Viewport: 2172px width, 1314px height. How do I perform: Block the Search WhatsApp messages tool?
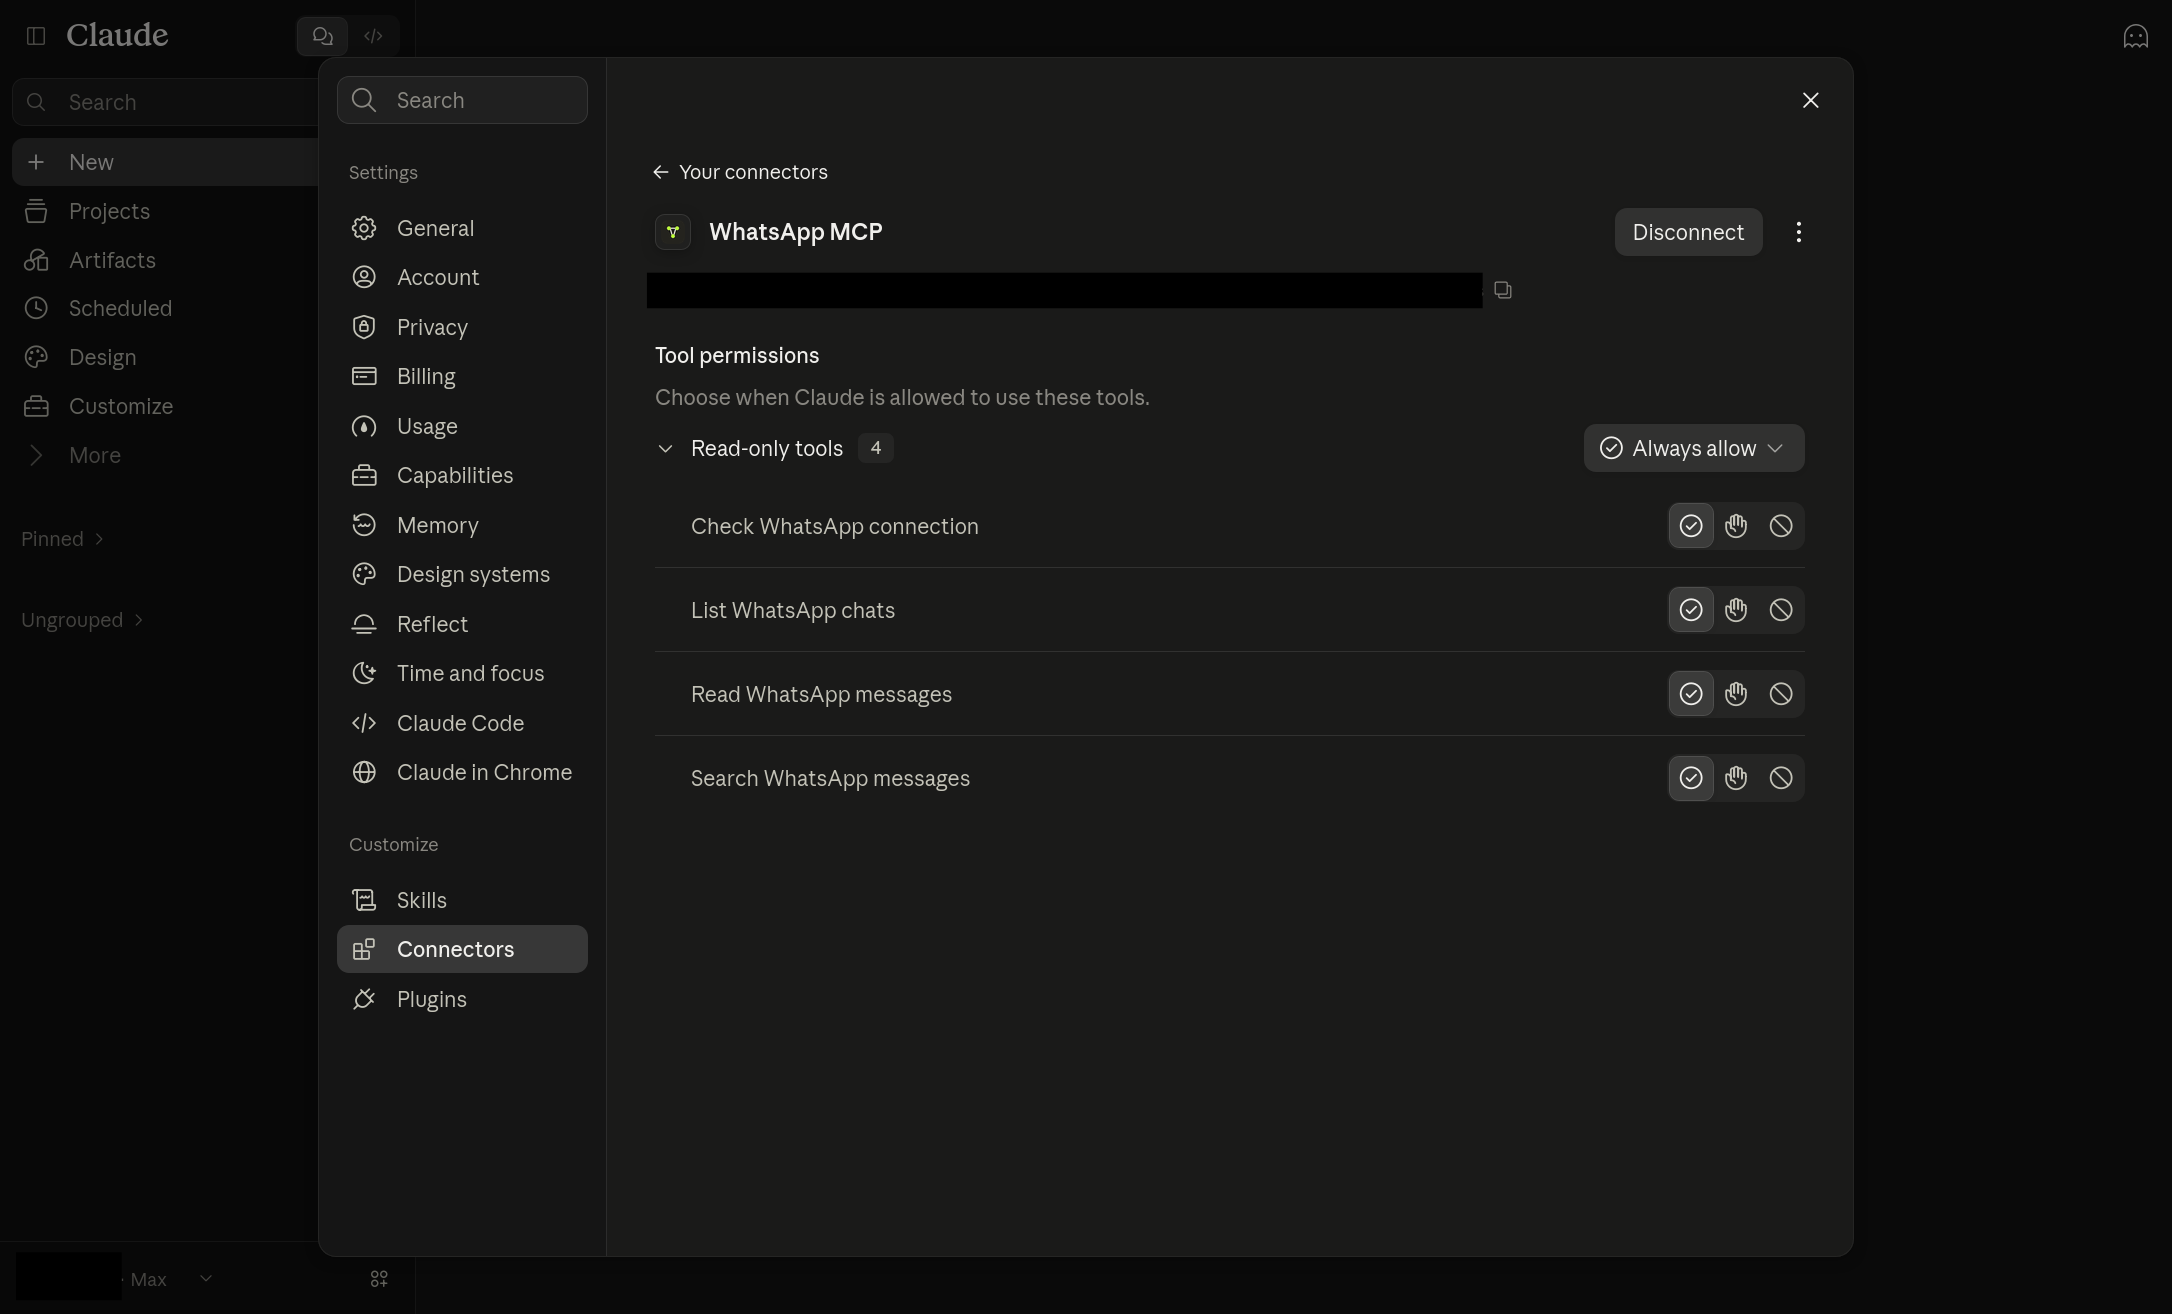coord(1780,778)
